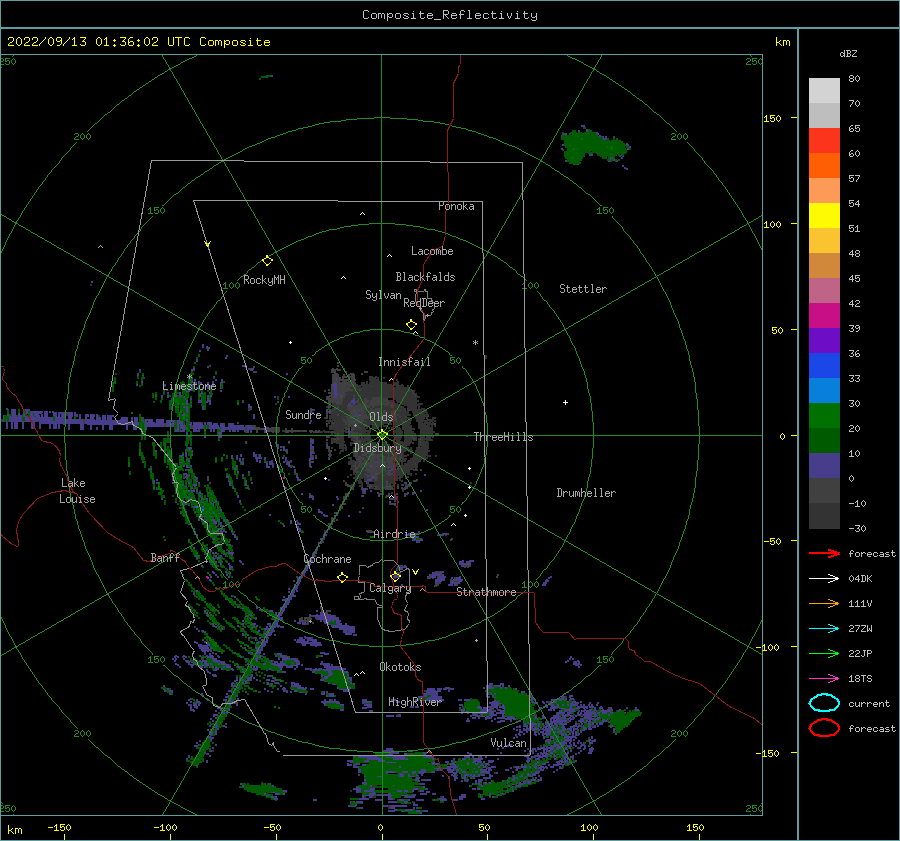The width and height of the screenshot is (900, 841).
Task: Click the Didsbury label
Action: click(x=378, y=448)
